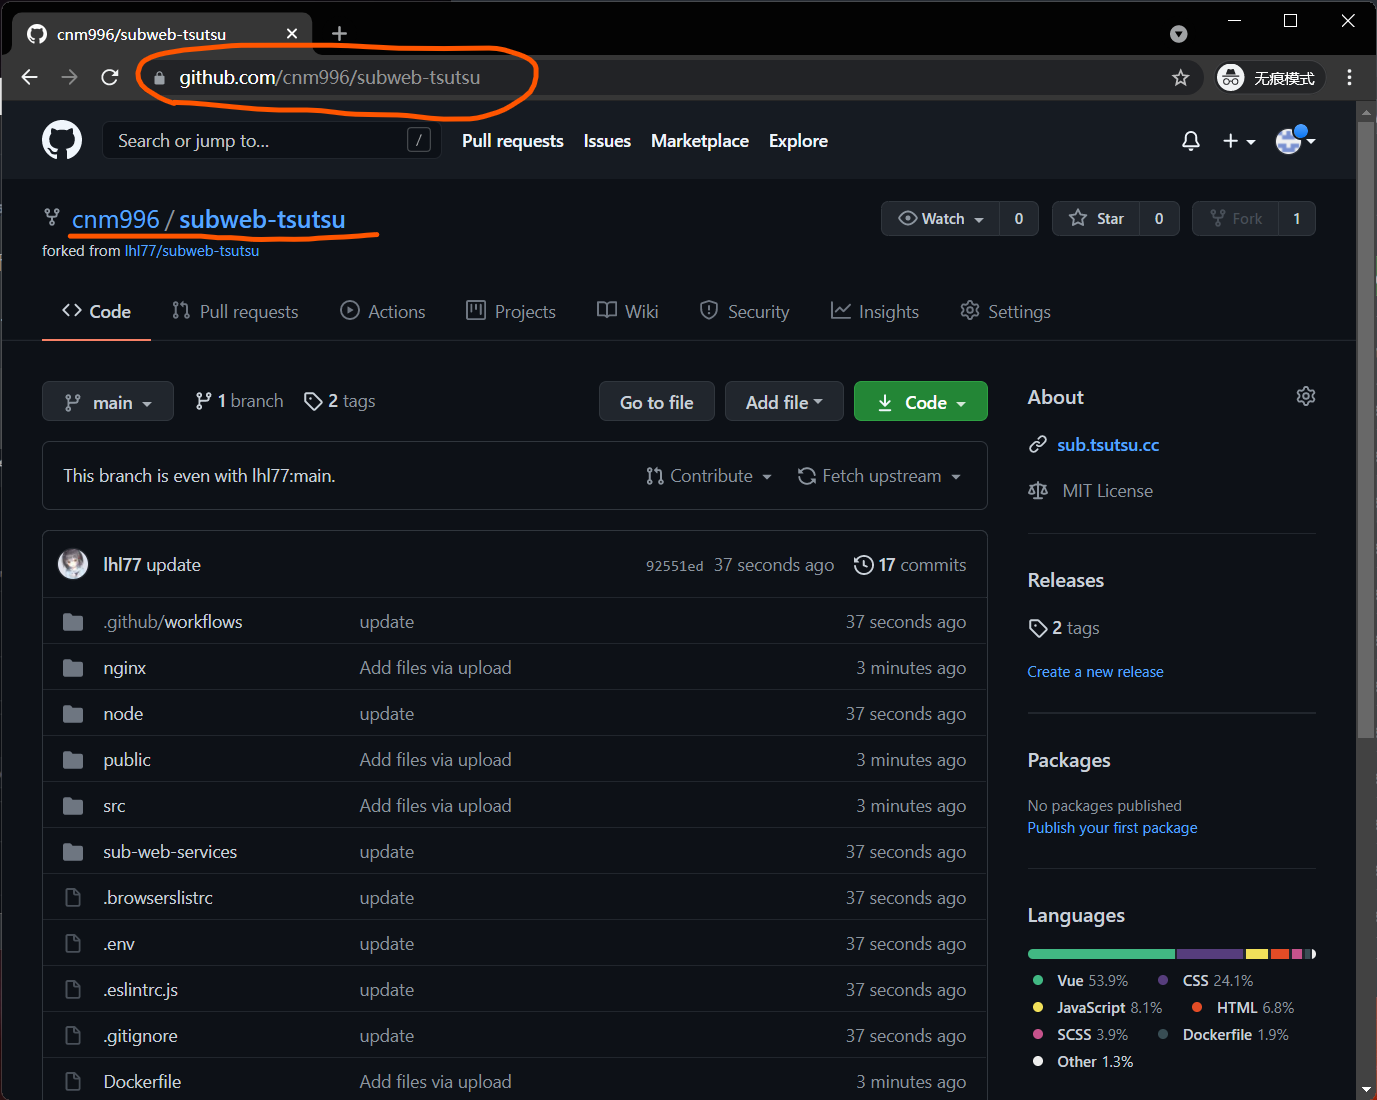1377x1100 pixels.
Task: Open Marketplace in top navigation
Action: [700, 141]
